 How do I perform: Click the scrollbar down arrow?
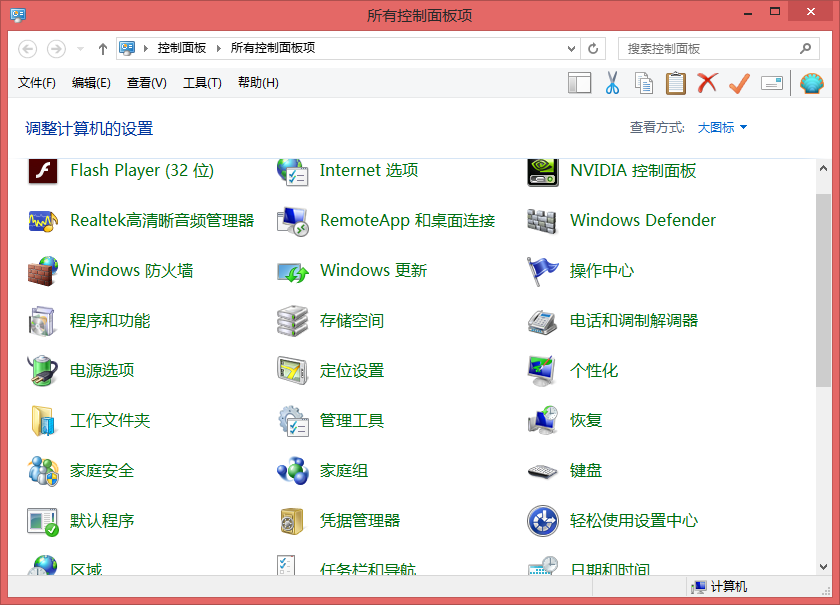pyautogui.click(x=823, y=567)
